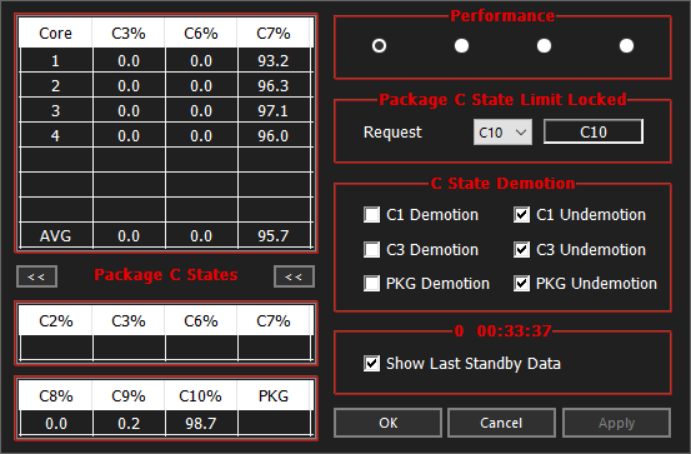Select the first Performance radio option
This screenshot has width=691, height=454.
(x=379, y=45)
